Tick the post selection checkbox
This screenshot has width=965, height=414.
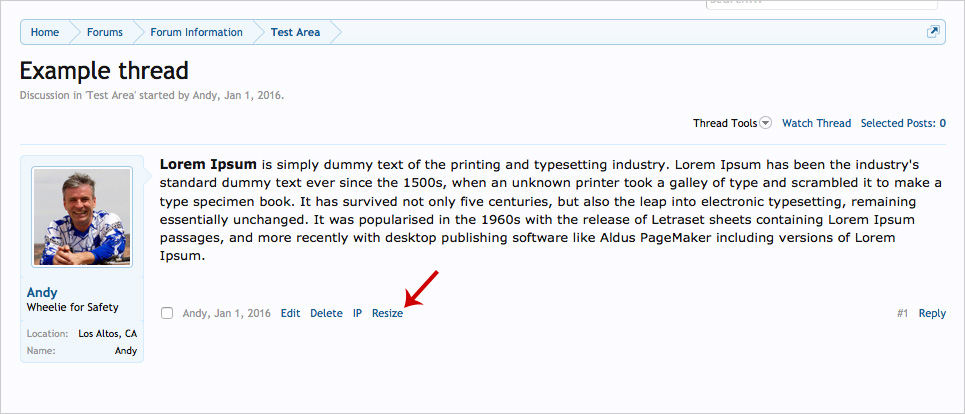(x=167, y=313)
